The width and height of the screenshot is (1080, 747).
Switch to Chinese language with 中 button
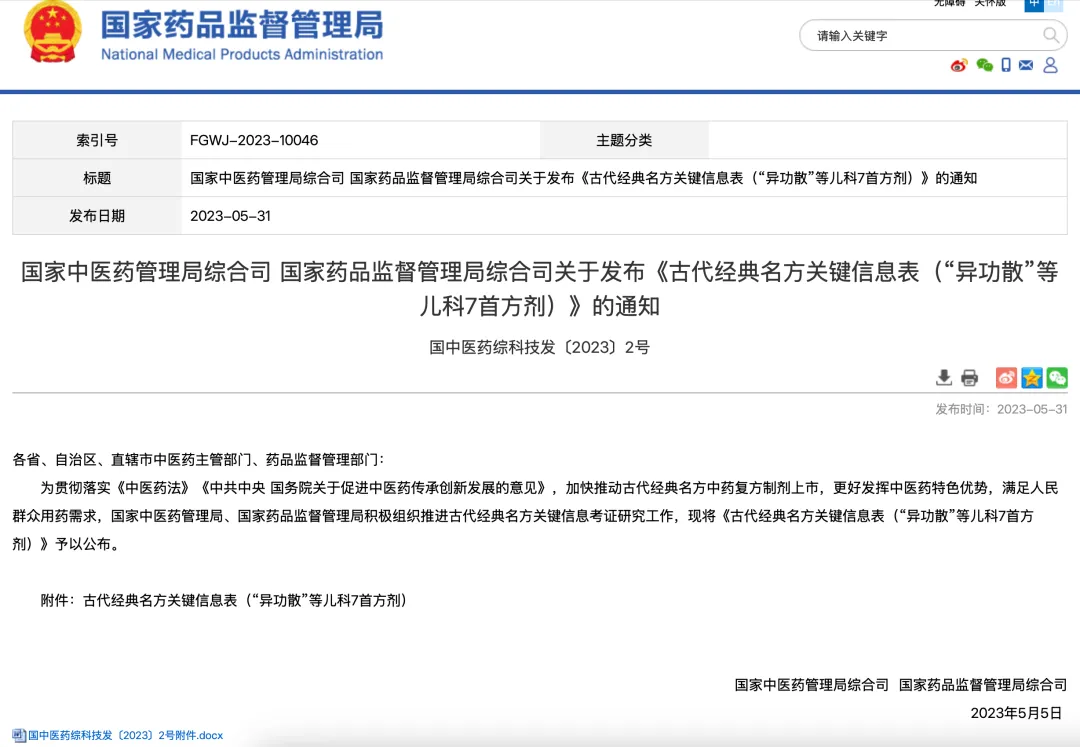pyautogui.click(x=1034, y=4)
